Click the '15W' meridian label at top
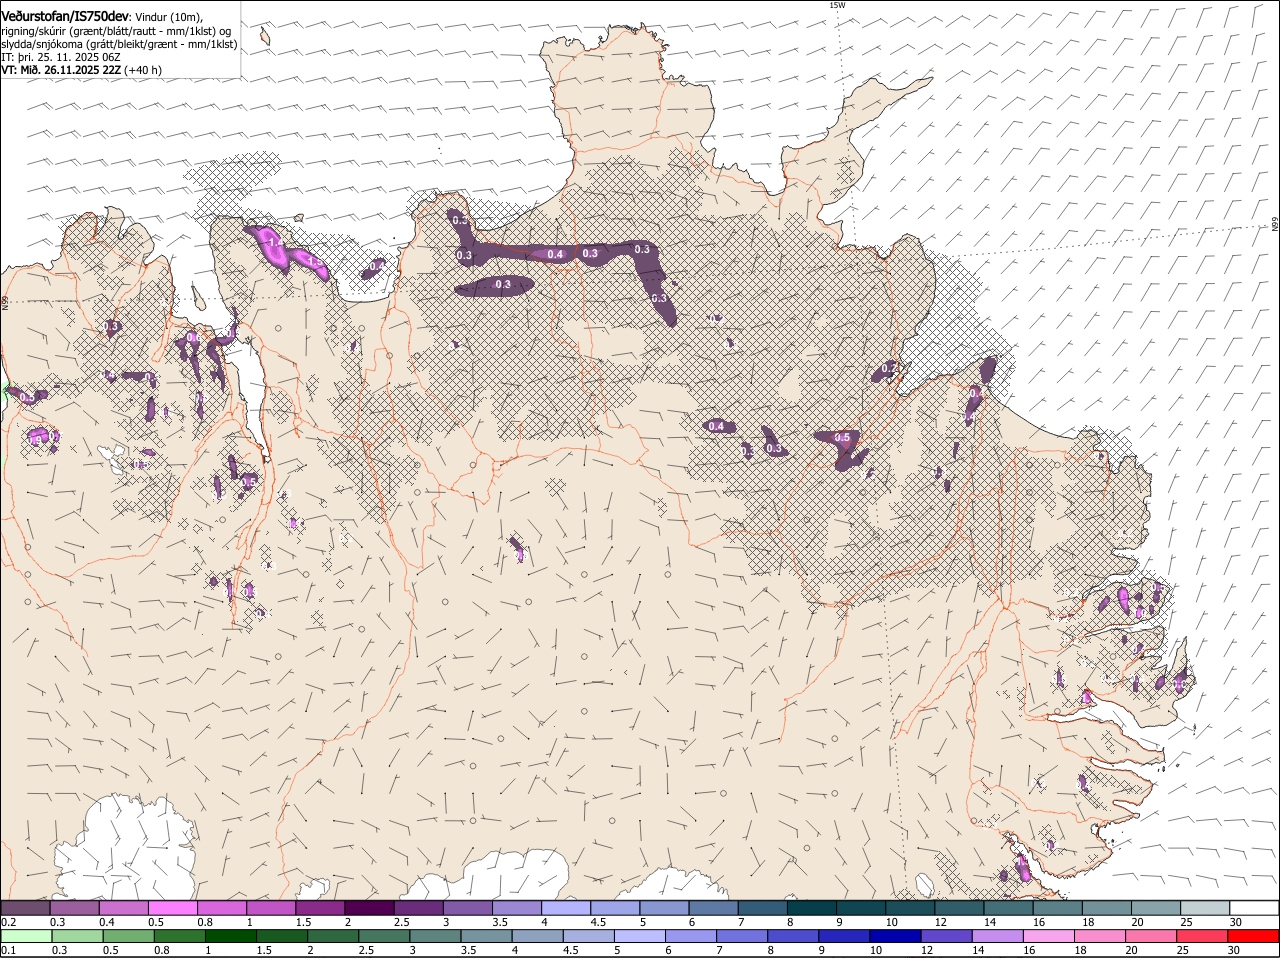The width and height of the screenshot is (1280, 958). pyautogui.click(x=837, y=5)
